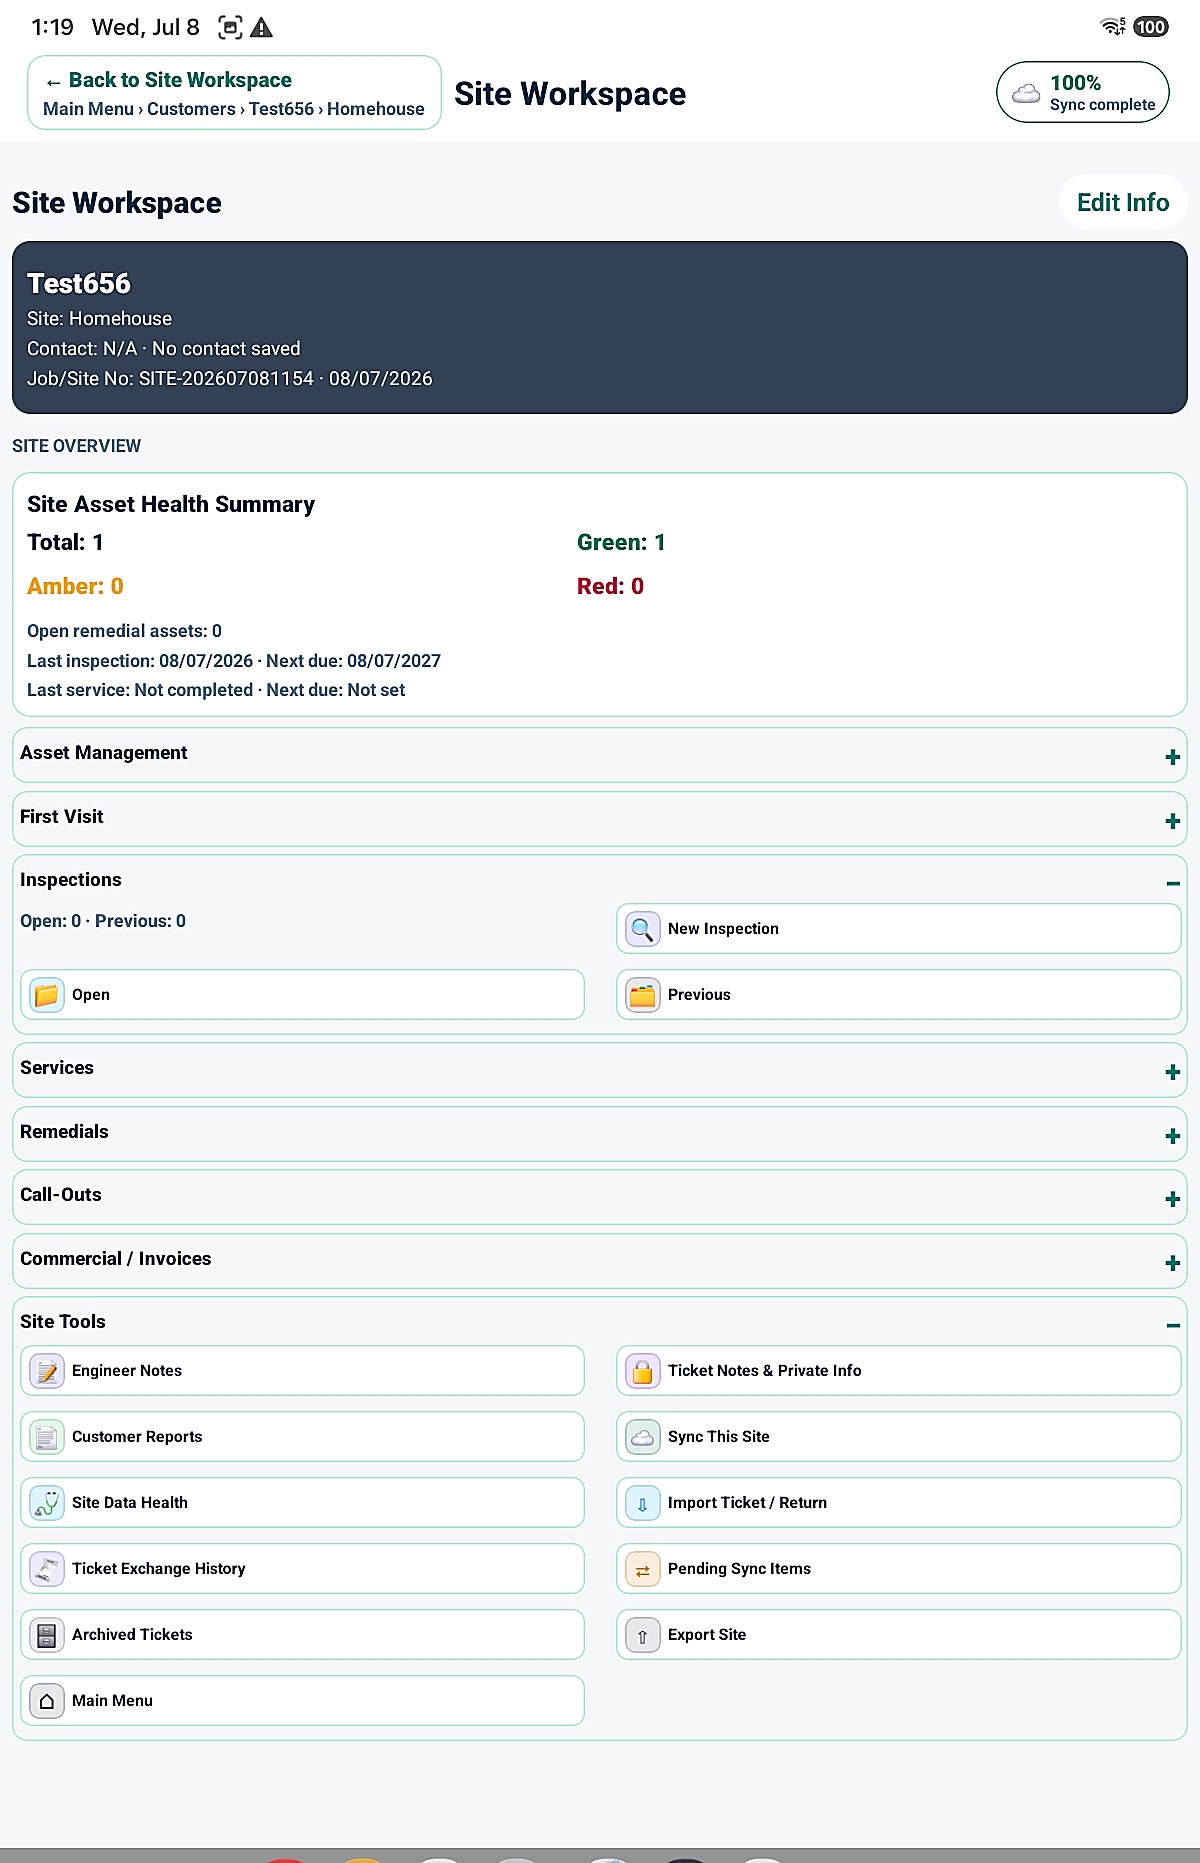Image resolution: width=1200 pixels, height=1863 pixels.
Task: Collapse the Site Tools section
Action: (x=1172, y=1325)
